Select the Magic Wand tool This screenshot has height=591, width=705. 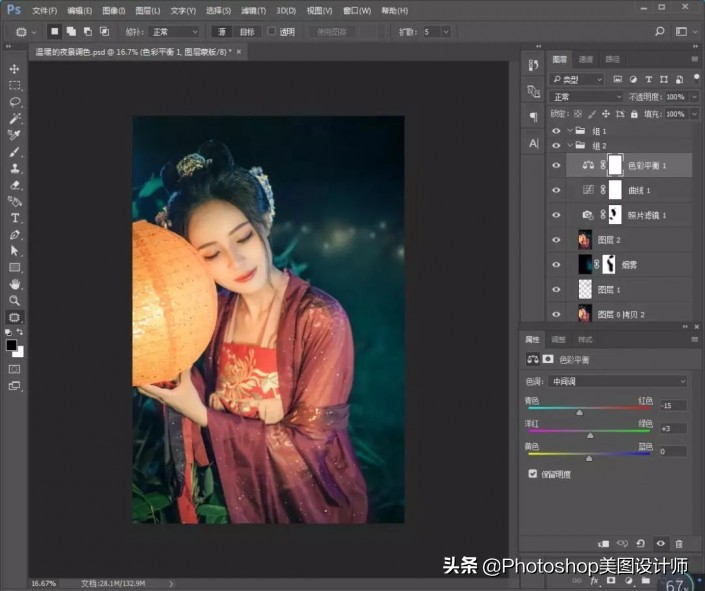click(14, 118)
